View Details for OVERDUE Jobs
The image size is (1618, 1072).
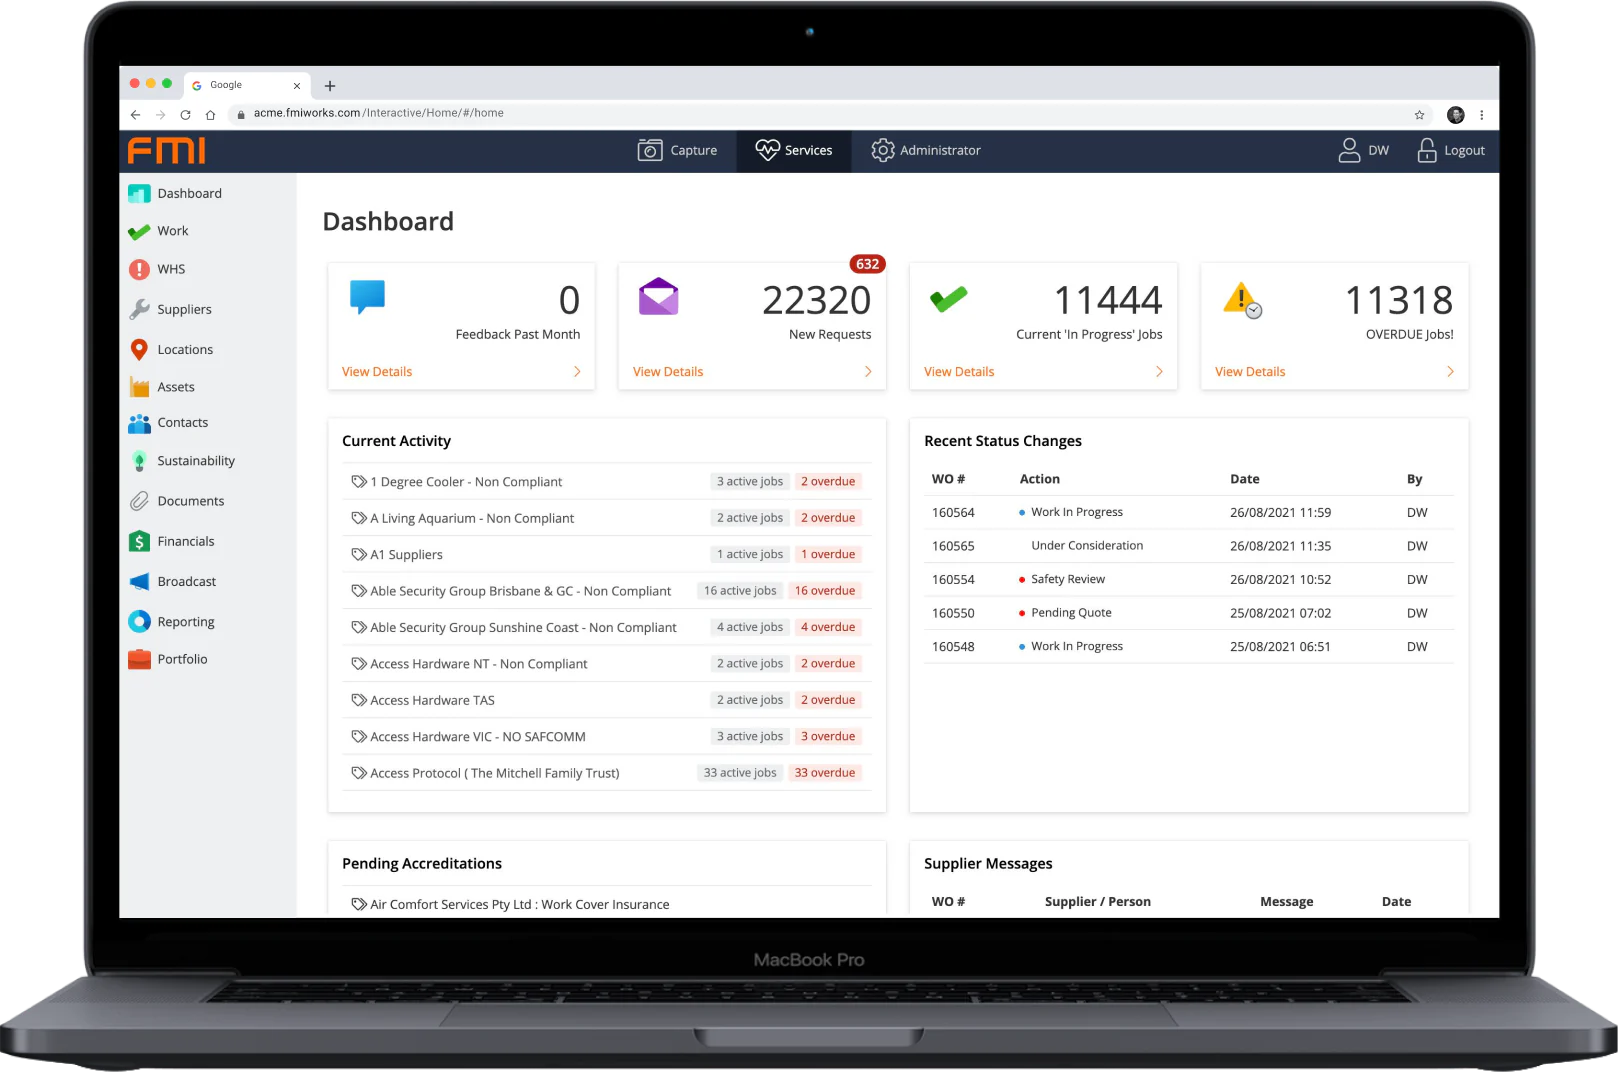1250,372
